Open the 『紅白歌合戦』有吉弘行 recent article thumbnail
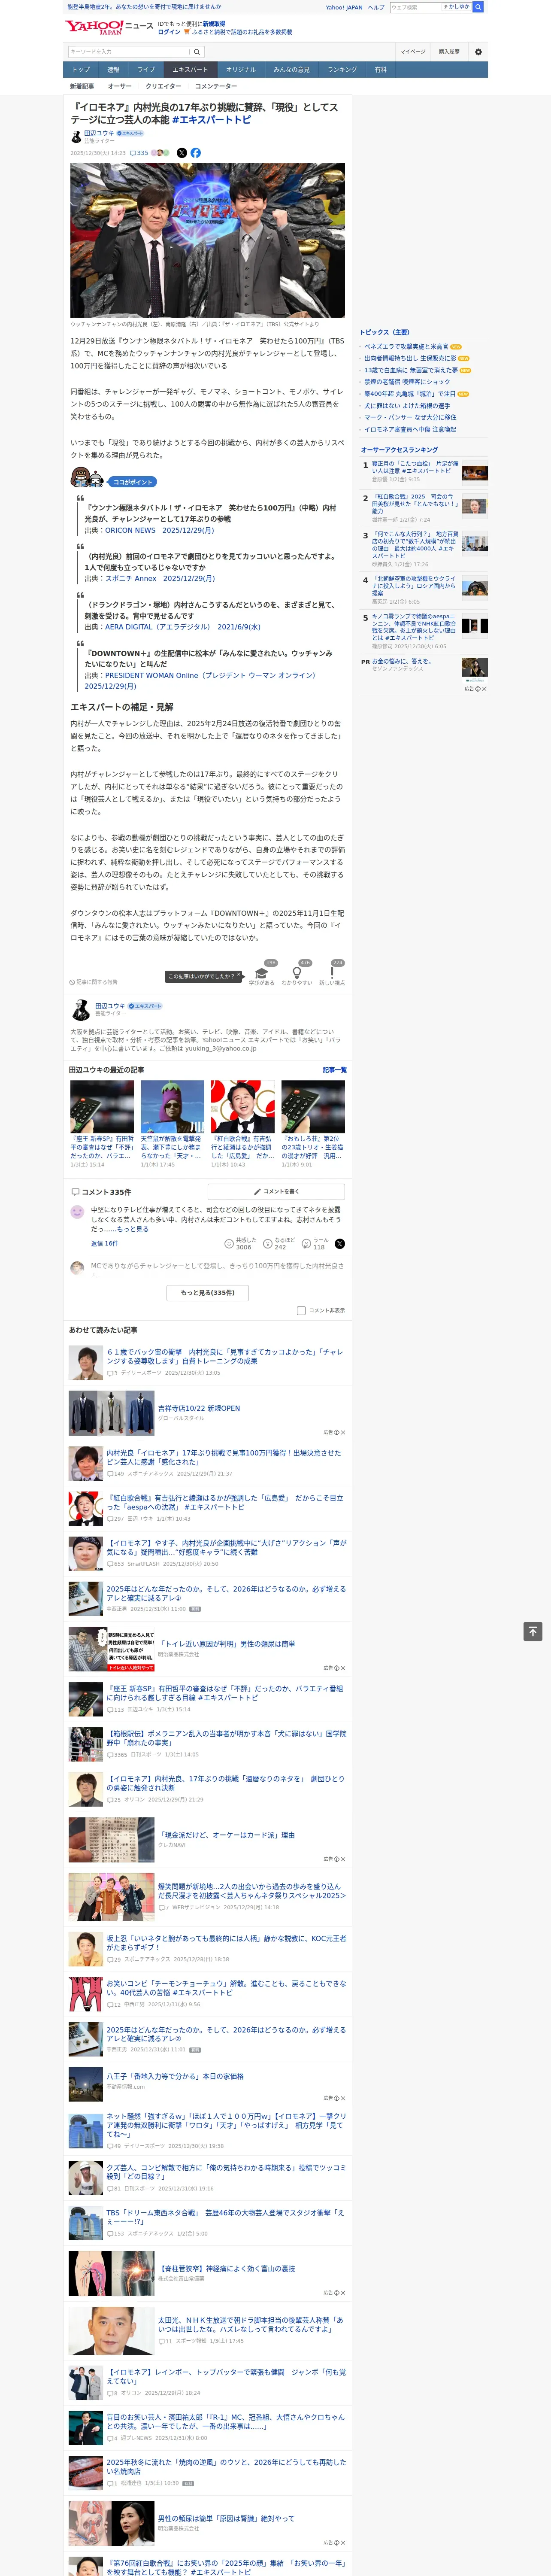Viewport: 551px width, 2576px height. click(x=242, y=1106)
